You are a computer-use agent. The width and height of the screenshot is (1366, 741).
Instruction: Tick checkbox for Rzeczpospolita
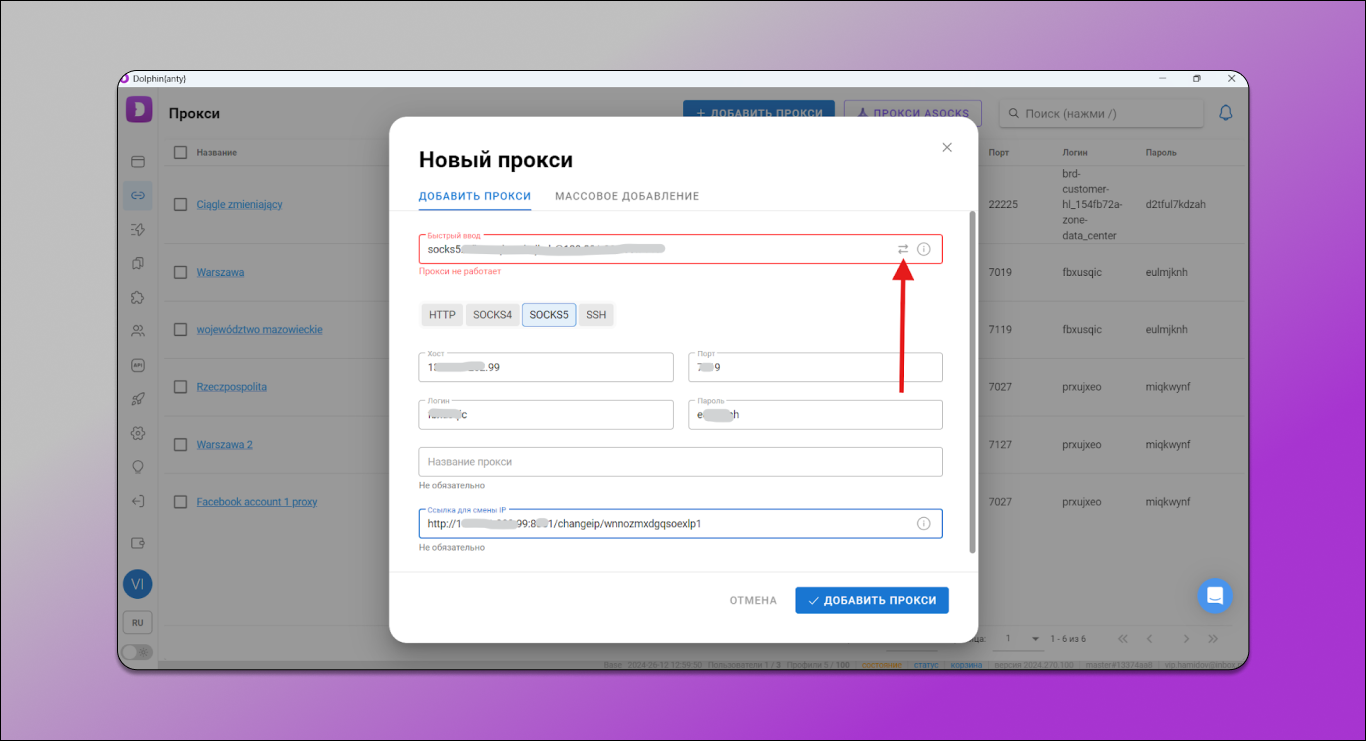[x=181, y=387]
